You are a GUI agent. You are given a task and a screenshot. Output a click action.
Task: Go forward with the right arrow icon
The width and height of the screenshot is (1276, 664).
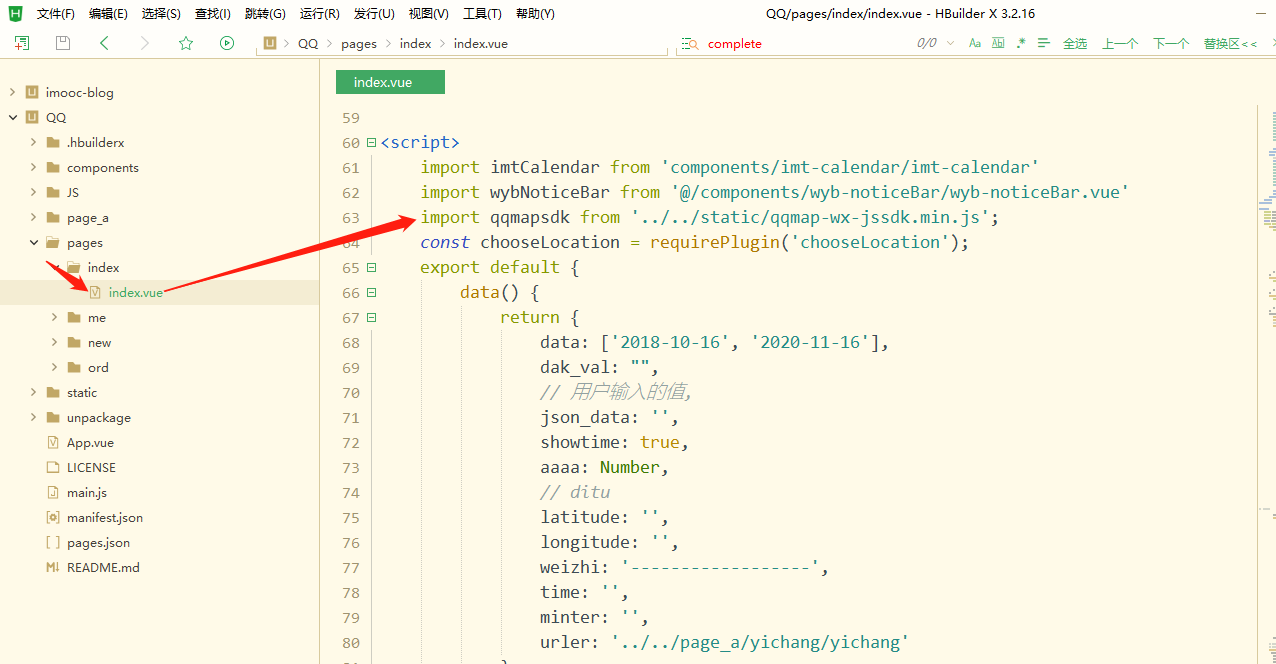pos(145,43)
